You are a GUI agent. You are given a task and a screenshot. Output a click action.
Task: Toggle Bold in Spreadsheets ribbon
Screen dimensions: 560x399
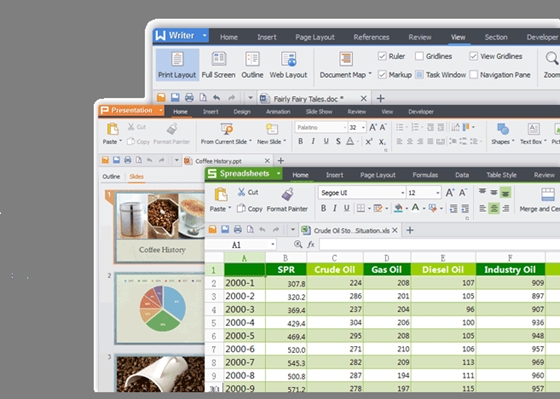tap(323, 208)
